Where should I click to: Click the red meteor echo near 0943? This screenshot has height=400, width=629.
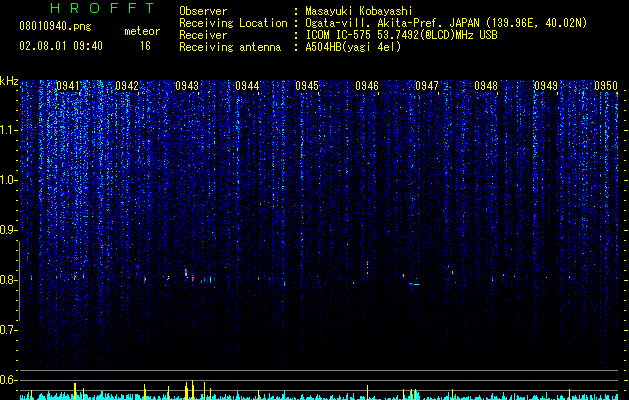pyautogui.click(x=186, y=272)
